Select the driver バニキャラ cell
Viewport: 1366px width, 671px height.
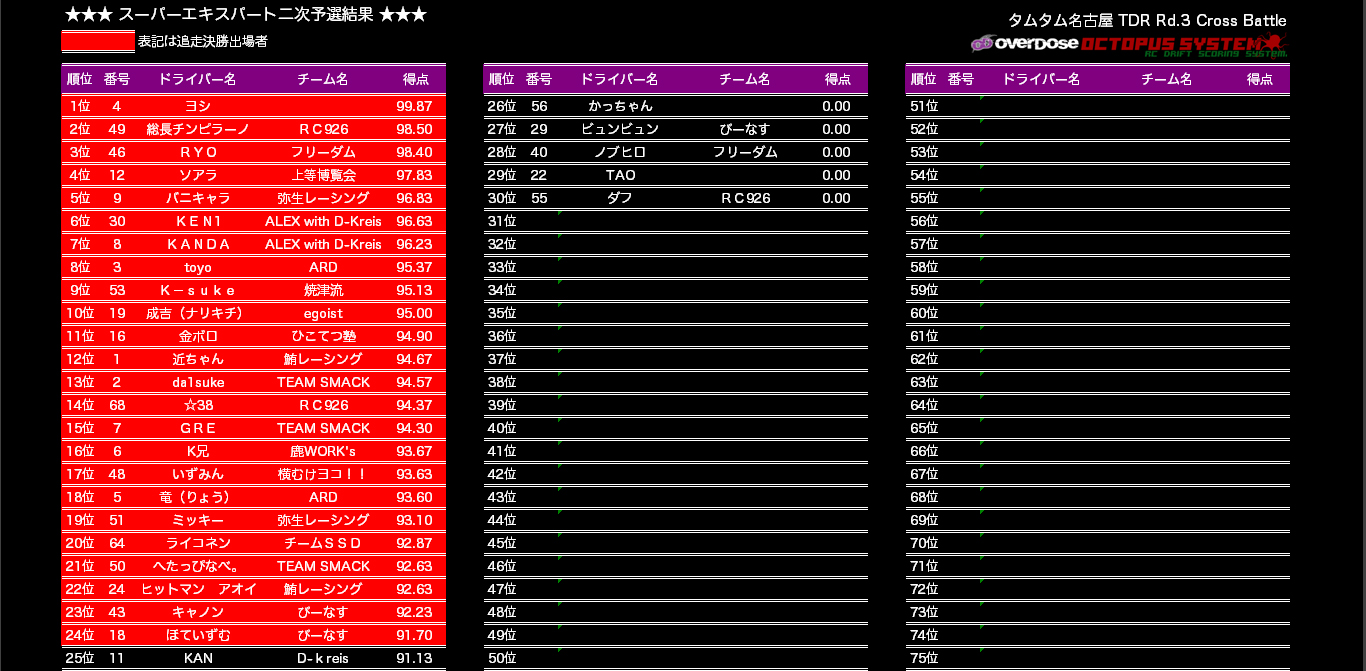(x=197, y=198)
